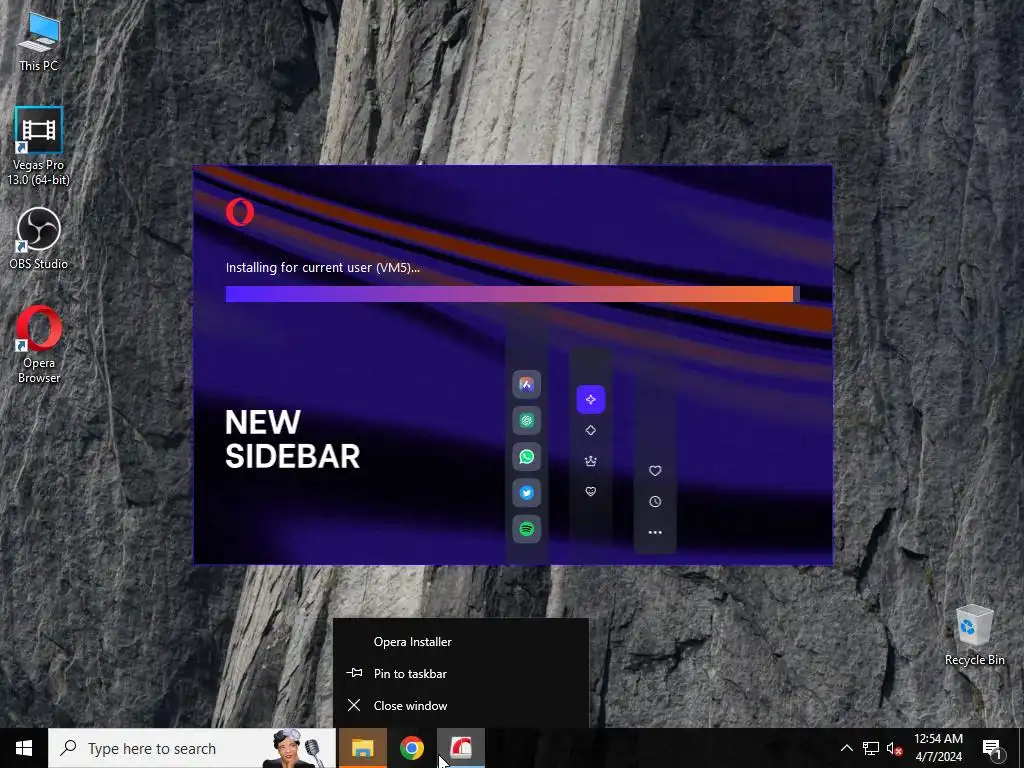Click the 'Installing for current user (VM5)...' text
This screenshot has width=1024, height=768.
point(323,268)
